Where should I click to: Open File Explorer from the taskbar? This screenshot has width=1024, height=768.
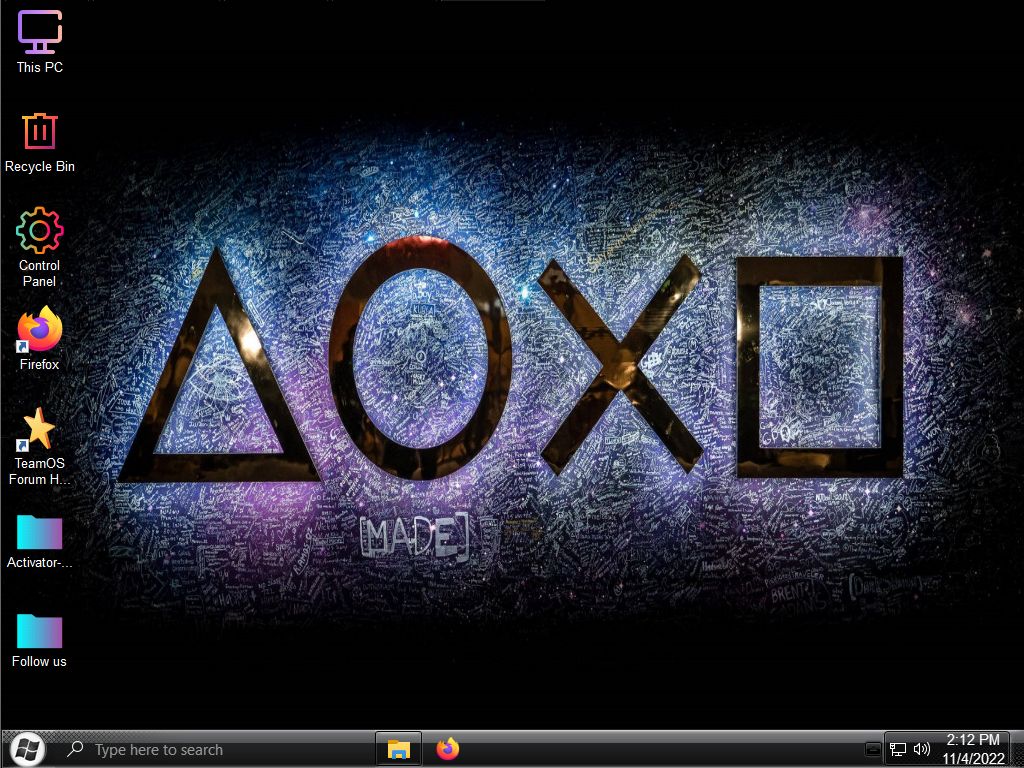coord(398,749)
